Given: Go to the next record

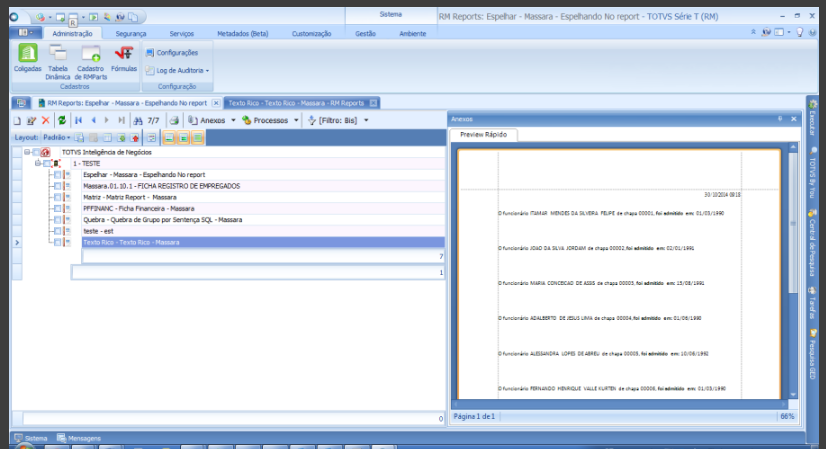Looking at the screenshot, I should 107,121.
